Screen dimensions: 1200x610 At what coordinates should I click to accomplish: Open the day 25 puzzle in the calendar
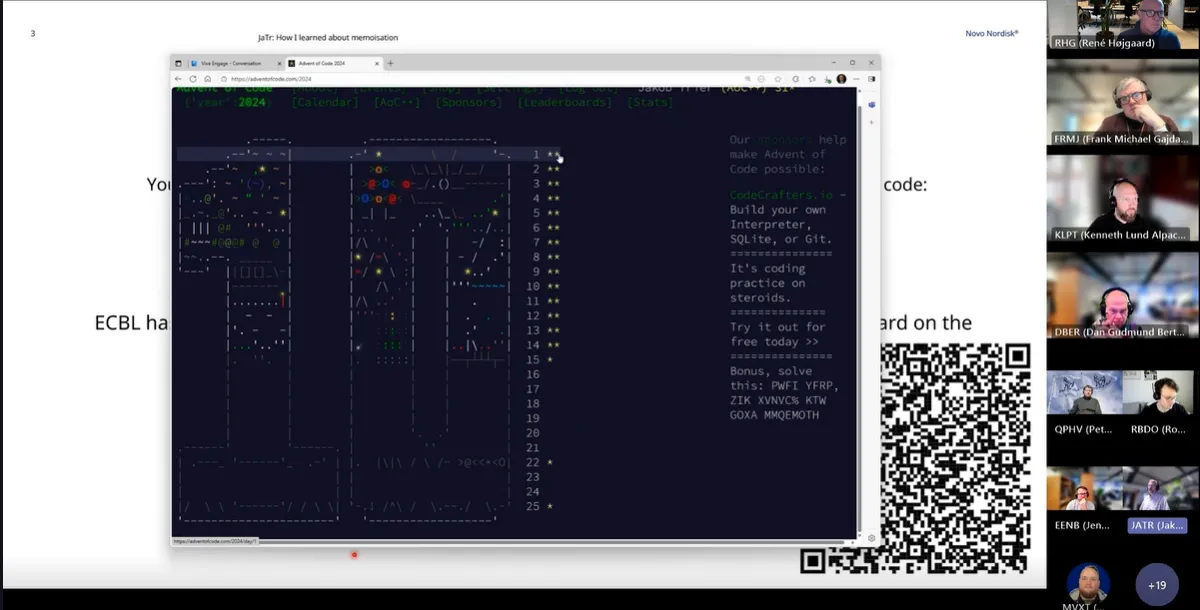click(x=532, y=506)
